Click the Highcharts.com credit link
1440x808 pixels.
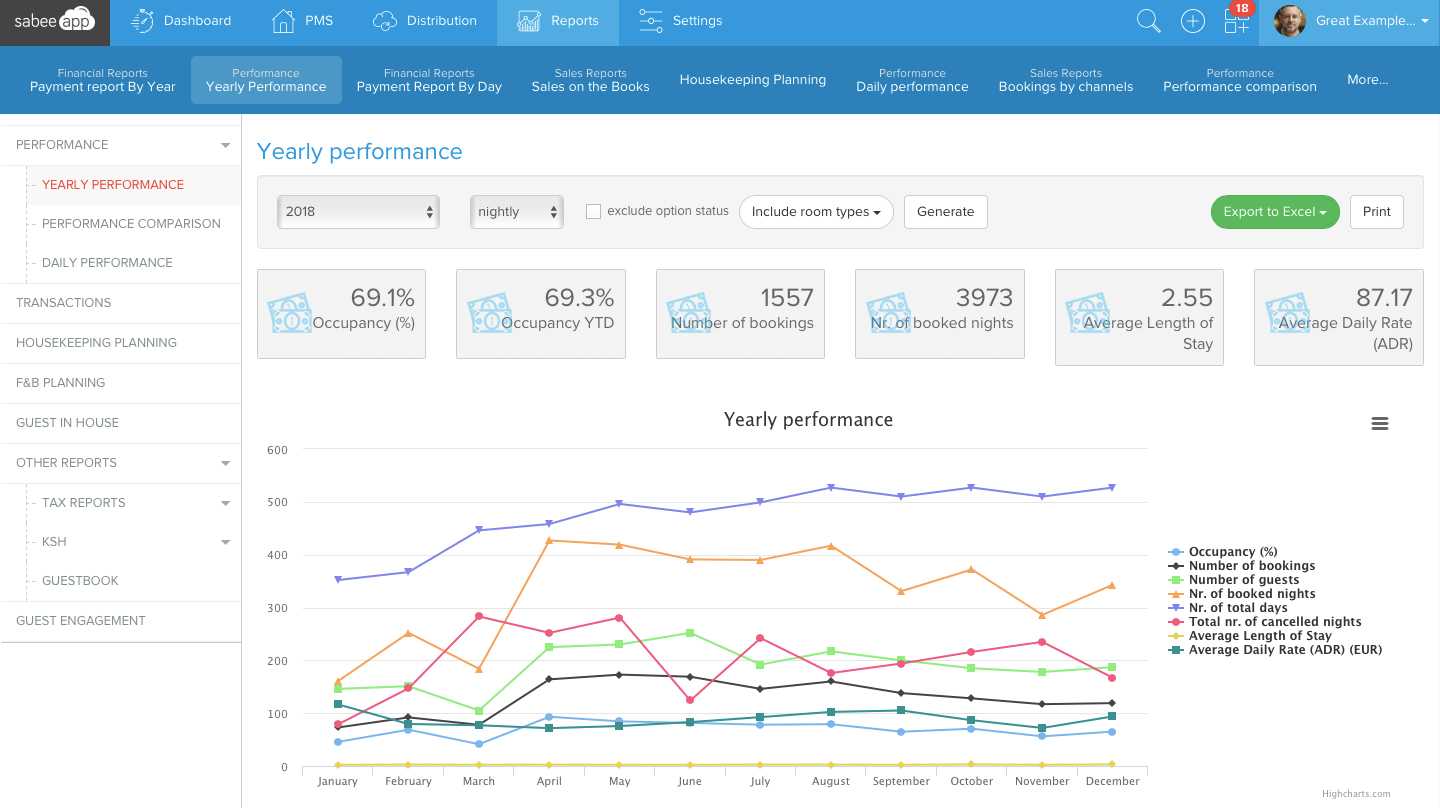pos(1356,794)
